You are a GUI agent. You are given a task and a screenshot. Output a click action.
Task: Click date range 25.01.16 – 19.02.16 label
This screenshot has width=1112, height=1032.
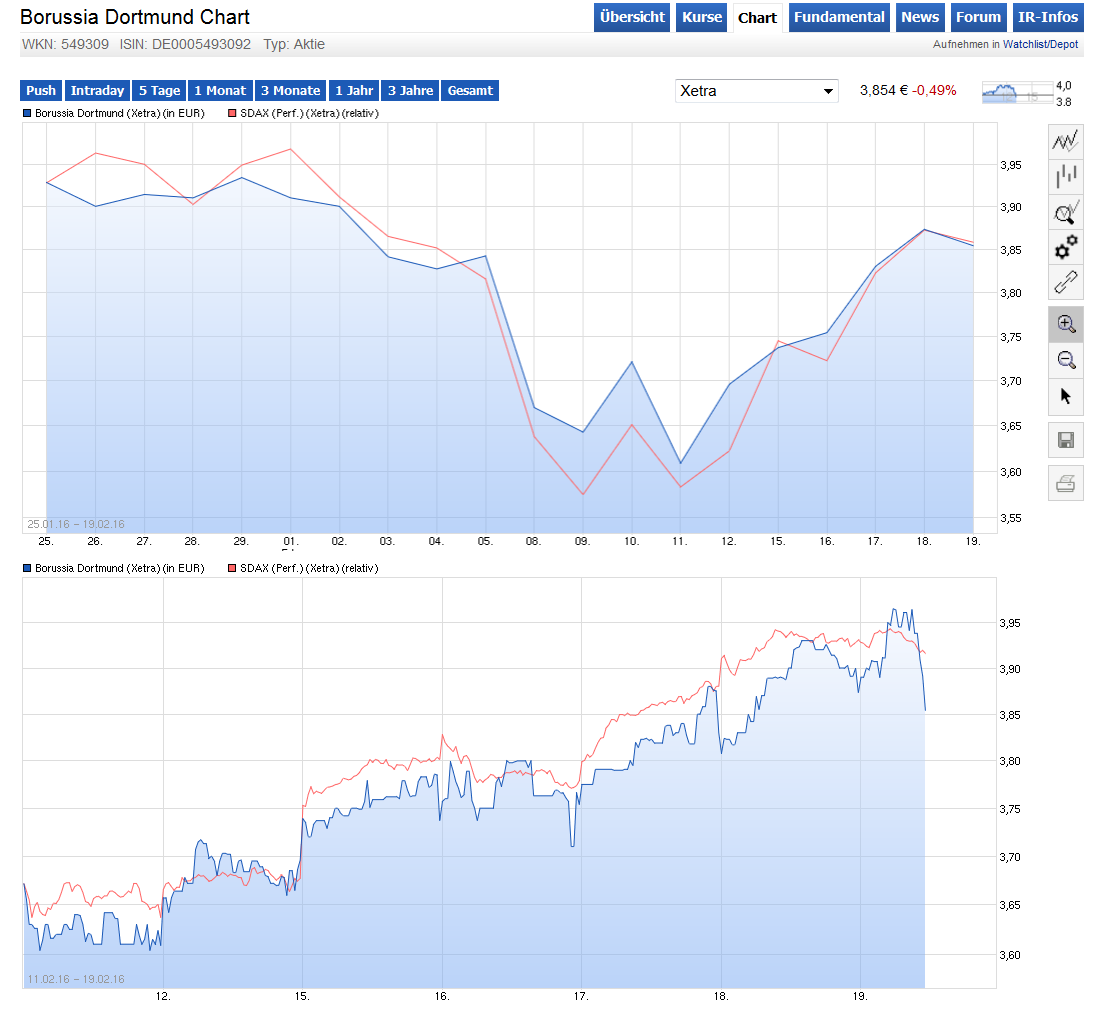[x=76, y=525]
